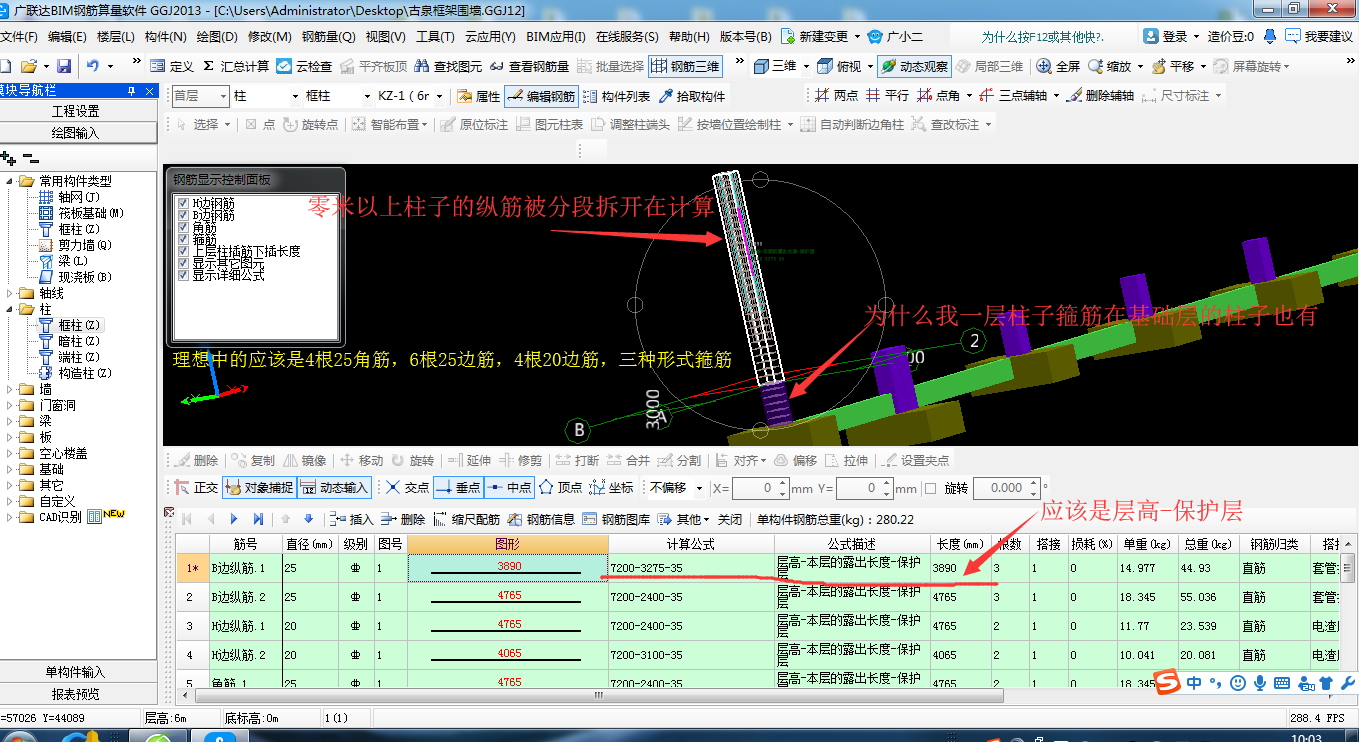This screenshot has width=1359, height=742.
Task: Toggle 正交 orthogonal mode
Action: click(x=195, y=488)
